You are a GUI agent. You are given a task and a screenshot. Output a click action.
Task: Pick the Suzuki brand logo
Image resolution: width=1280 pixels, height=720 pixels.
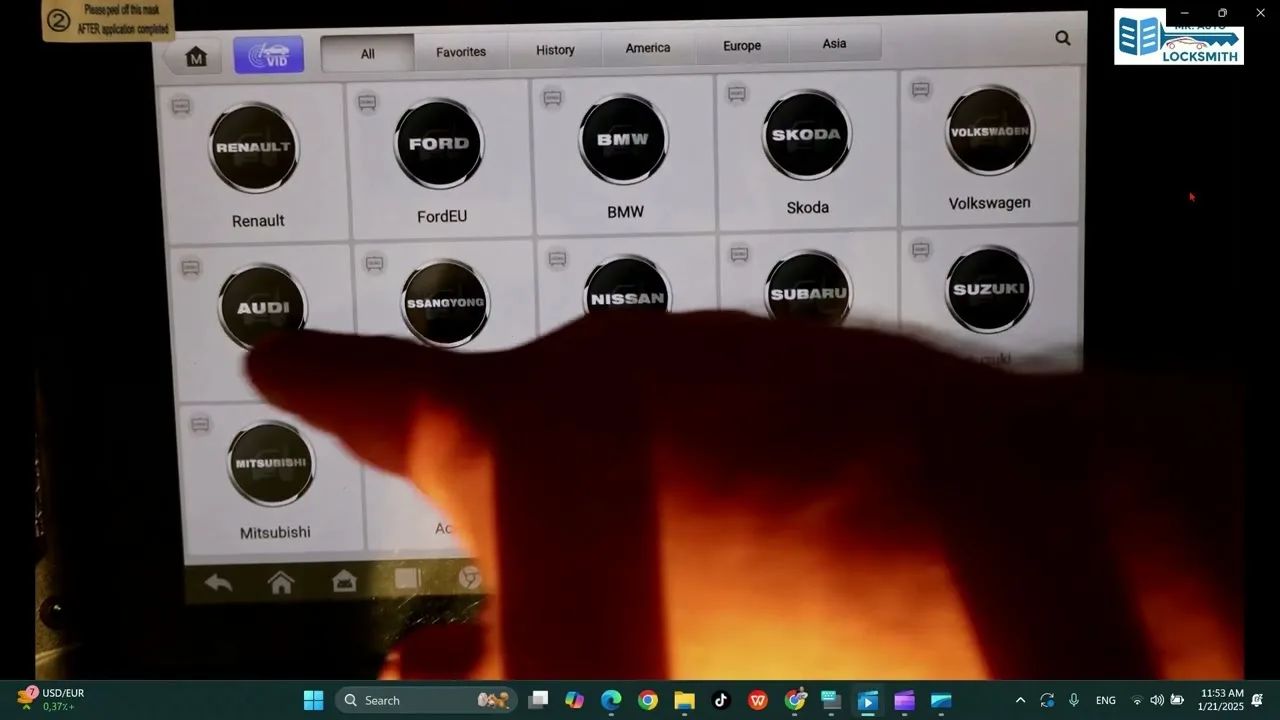pyautogui.click(x=988, y=289)
